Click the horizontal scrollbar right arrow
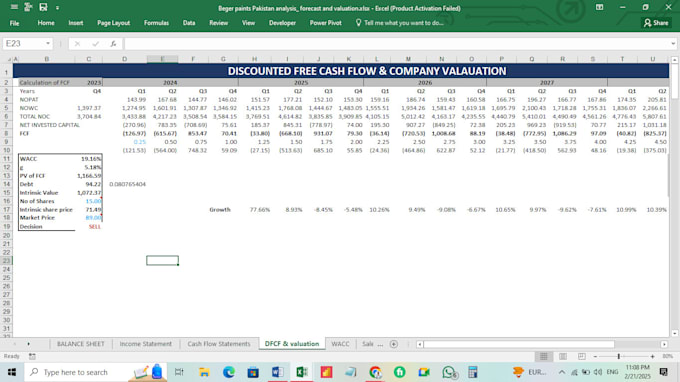This screenshot has width=680, height=382. 664,344
